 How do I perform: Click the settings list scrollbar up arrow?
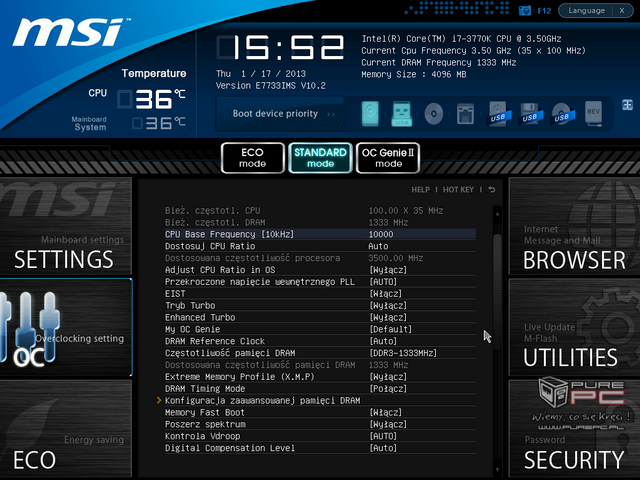pos(497,213)
